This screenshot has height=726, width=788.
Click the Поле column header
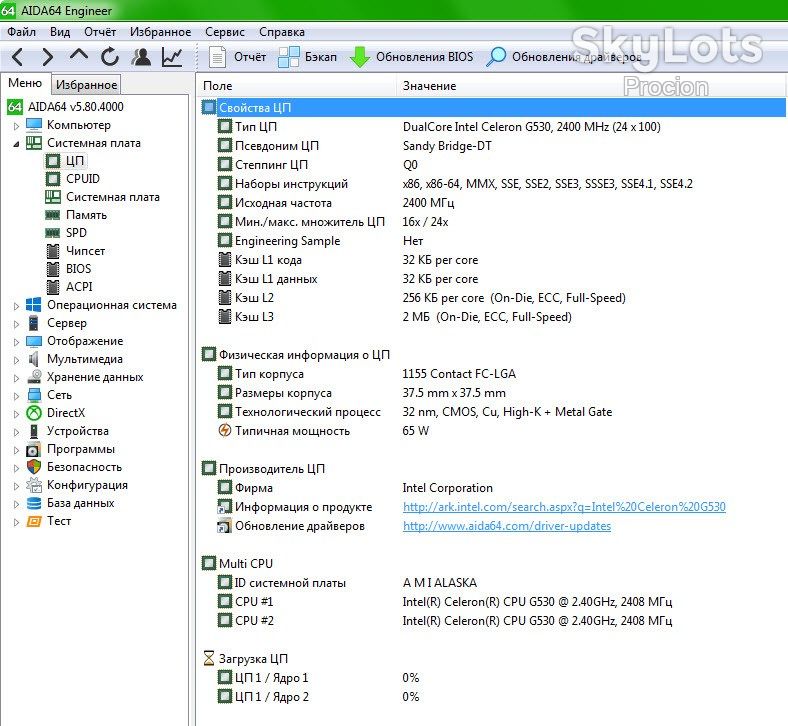298,86
